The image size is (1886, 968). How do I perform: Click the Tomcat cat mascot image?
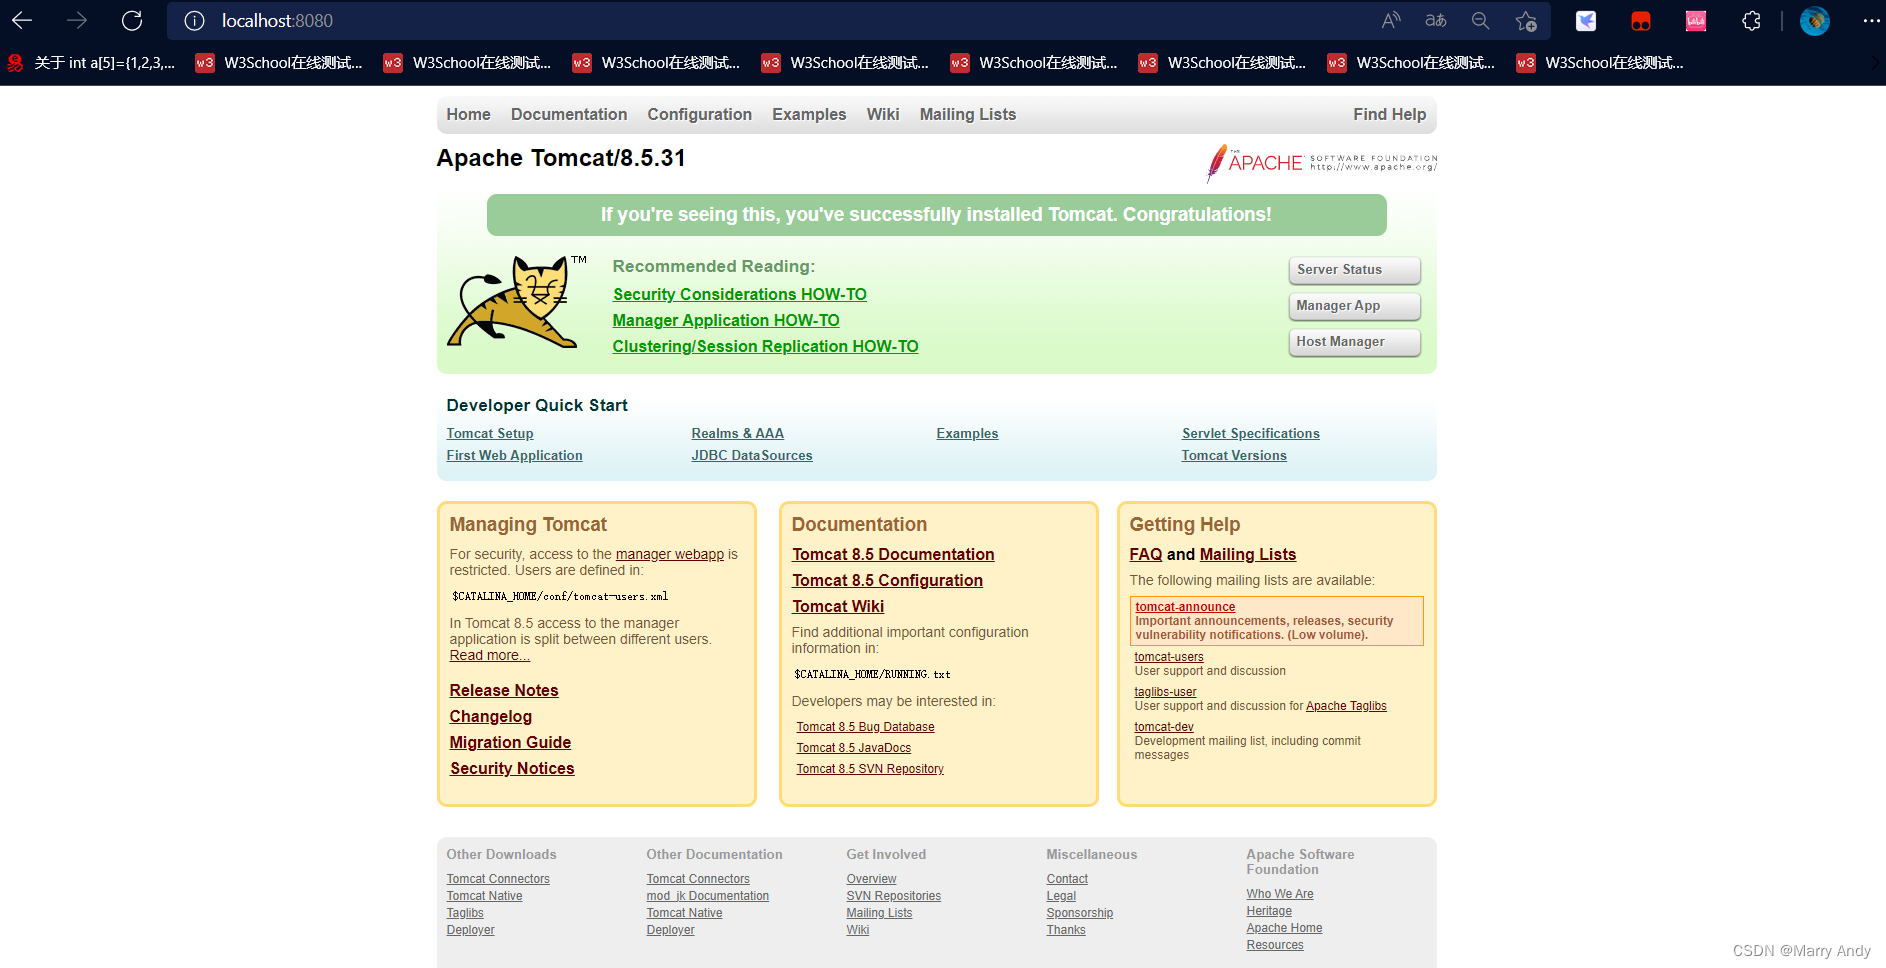click(x=516, y=301)
